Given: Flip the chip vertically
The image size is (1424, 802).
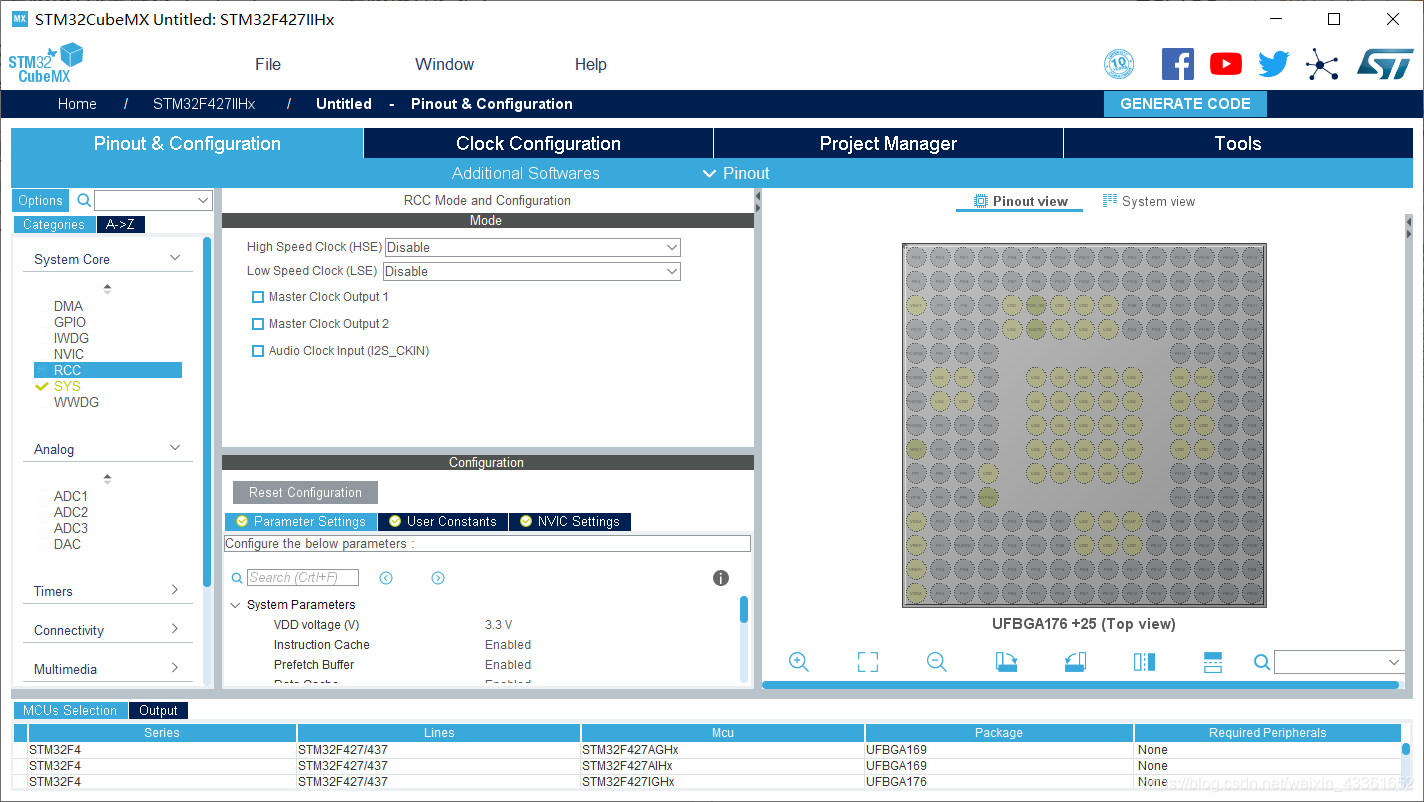Looking at the screenshot, I should pyautogui.click(x=1213, y=661).
